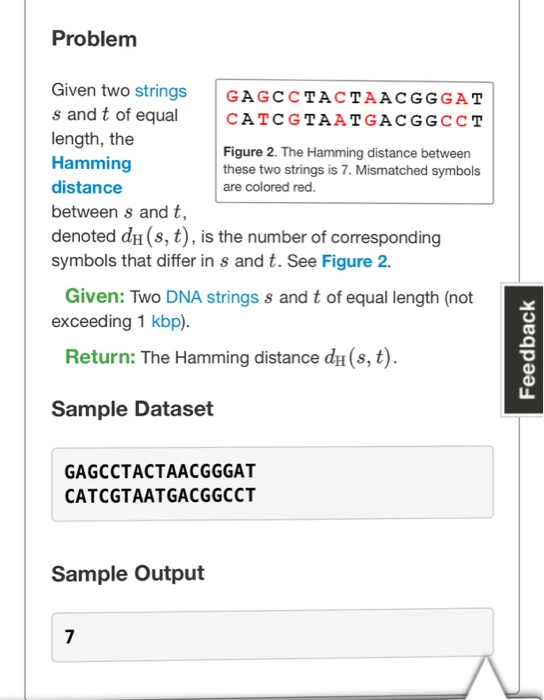
Task: Open the "kbp" definition link
Action: (x=166, y=321)
